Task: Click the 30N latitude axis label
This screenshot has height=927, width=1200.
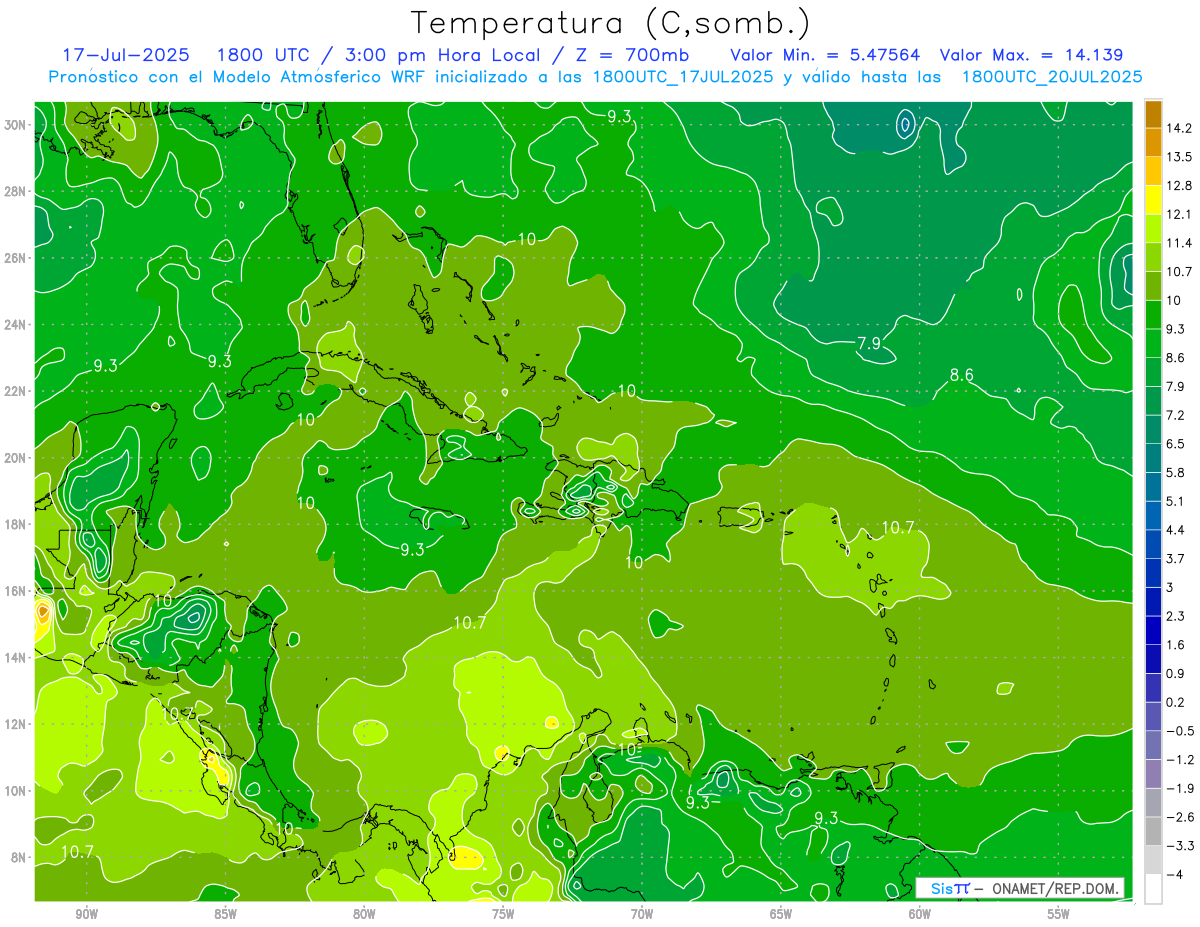Action: point(17,125)
